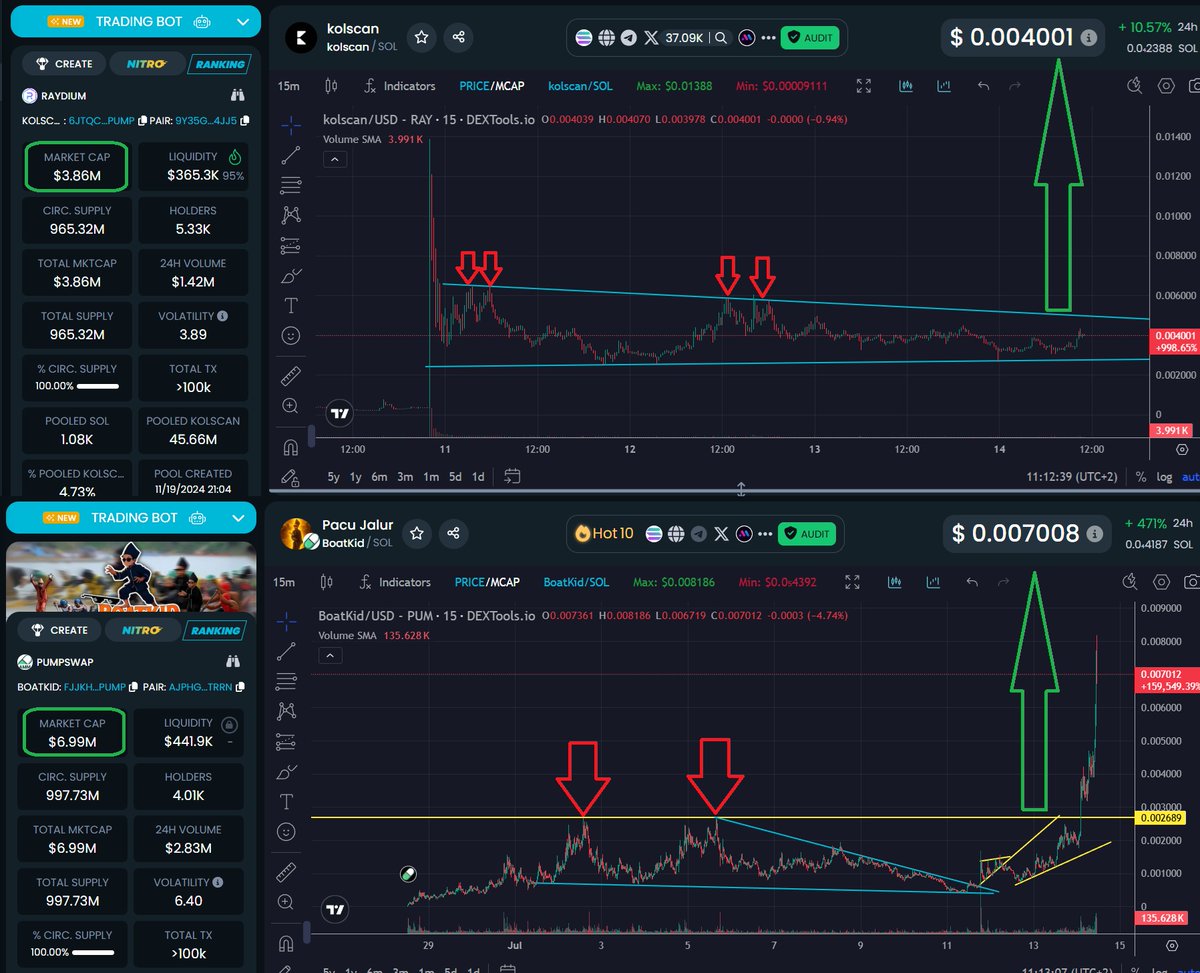Open the 15m interval dropdown on BoatKid chart
Image resolution: width=1200 pixels, height=973 pixels.
pos(284,581)
